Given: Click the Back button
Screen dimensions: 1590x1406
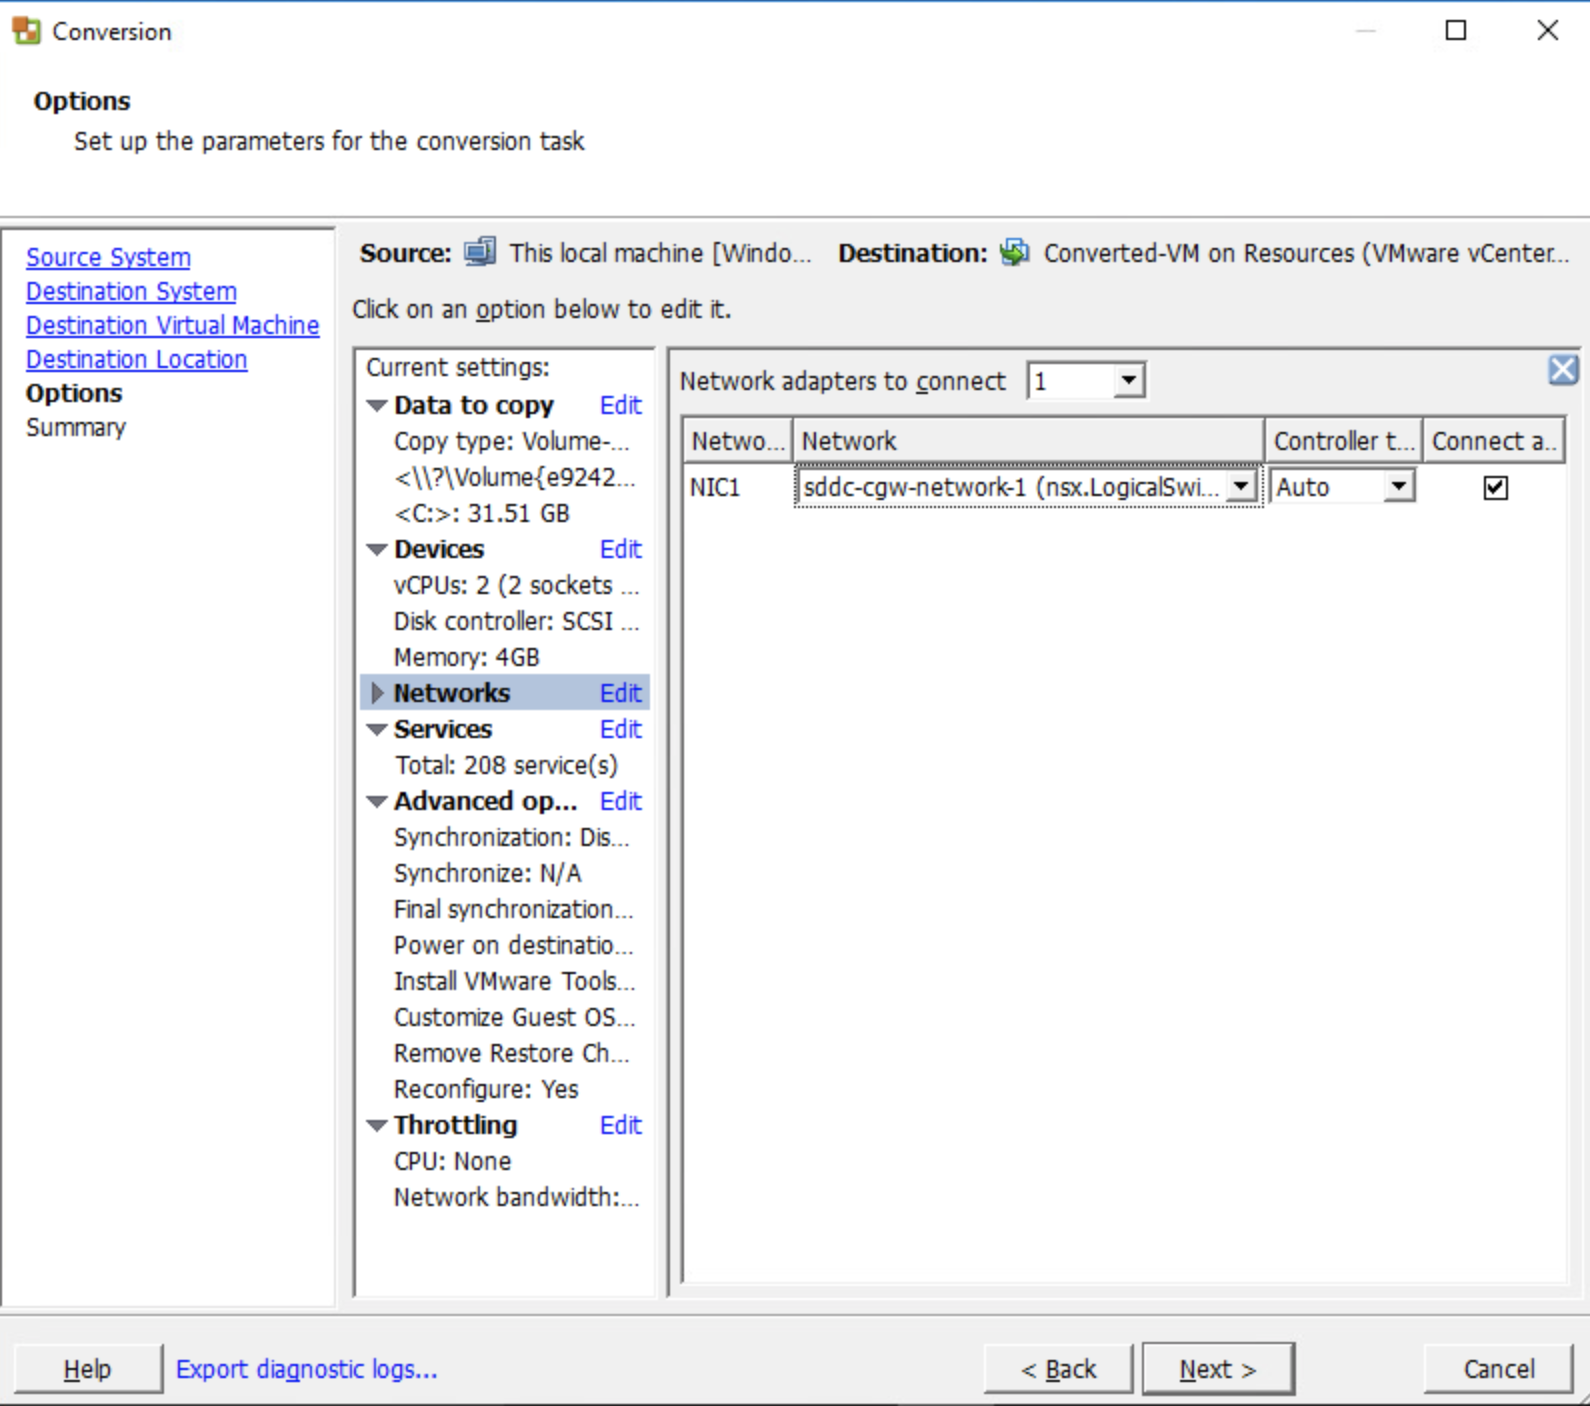Looking at the screenshot, I should coord(1058,1369).
